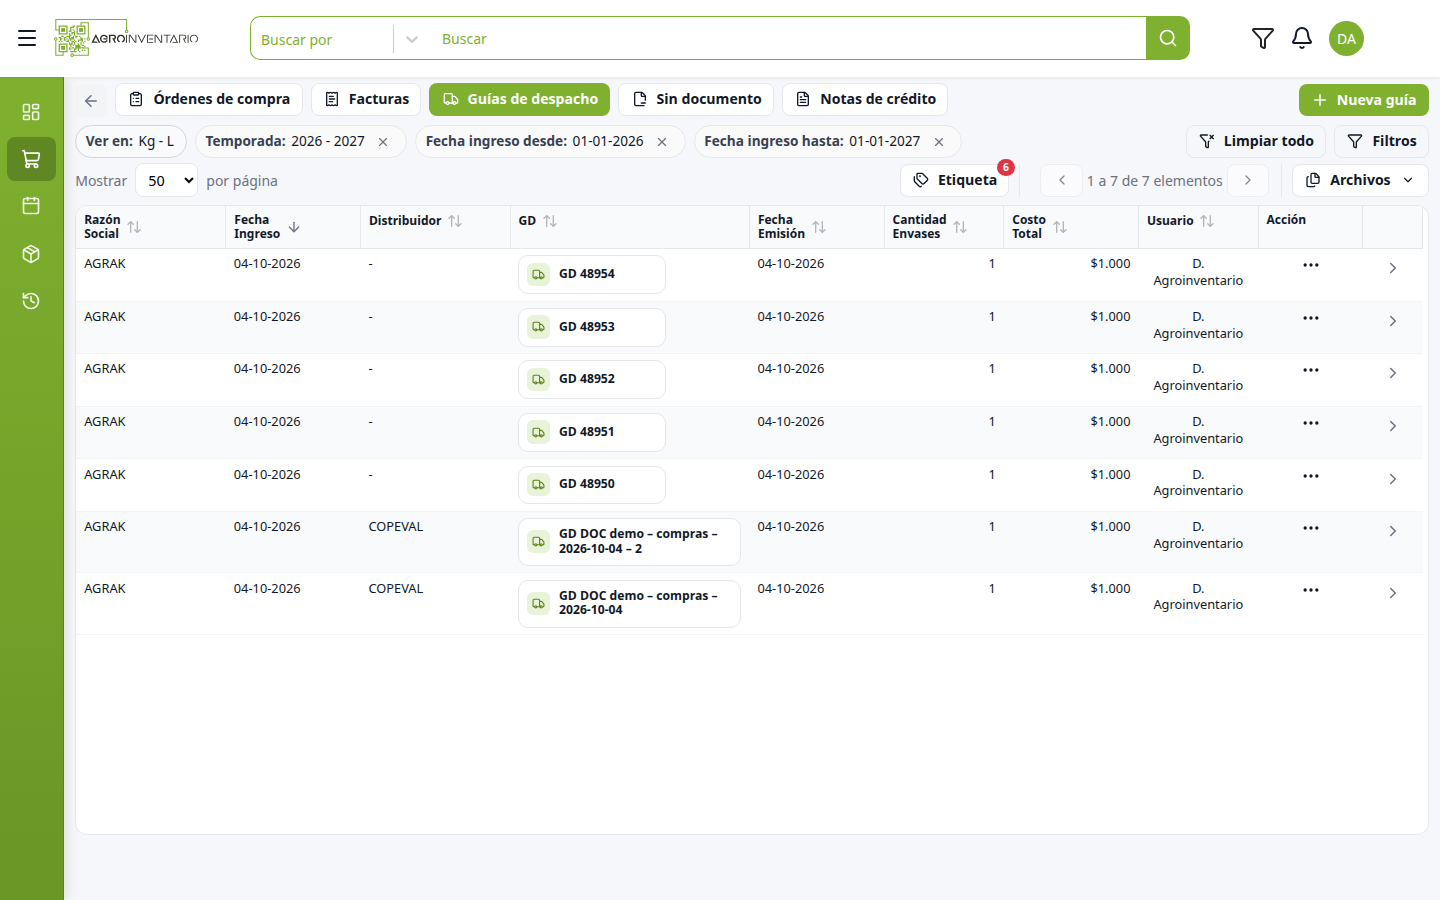This screenshot has width=1440, height=900.
Task: Click the notifications bell icon
Action: pyautogui.click(x=1302, y=38)
